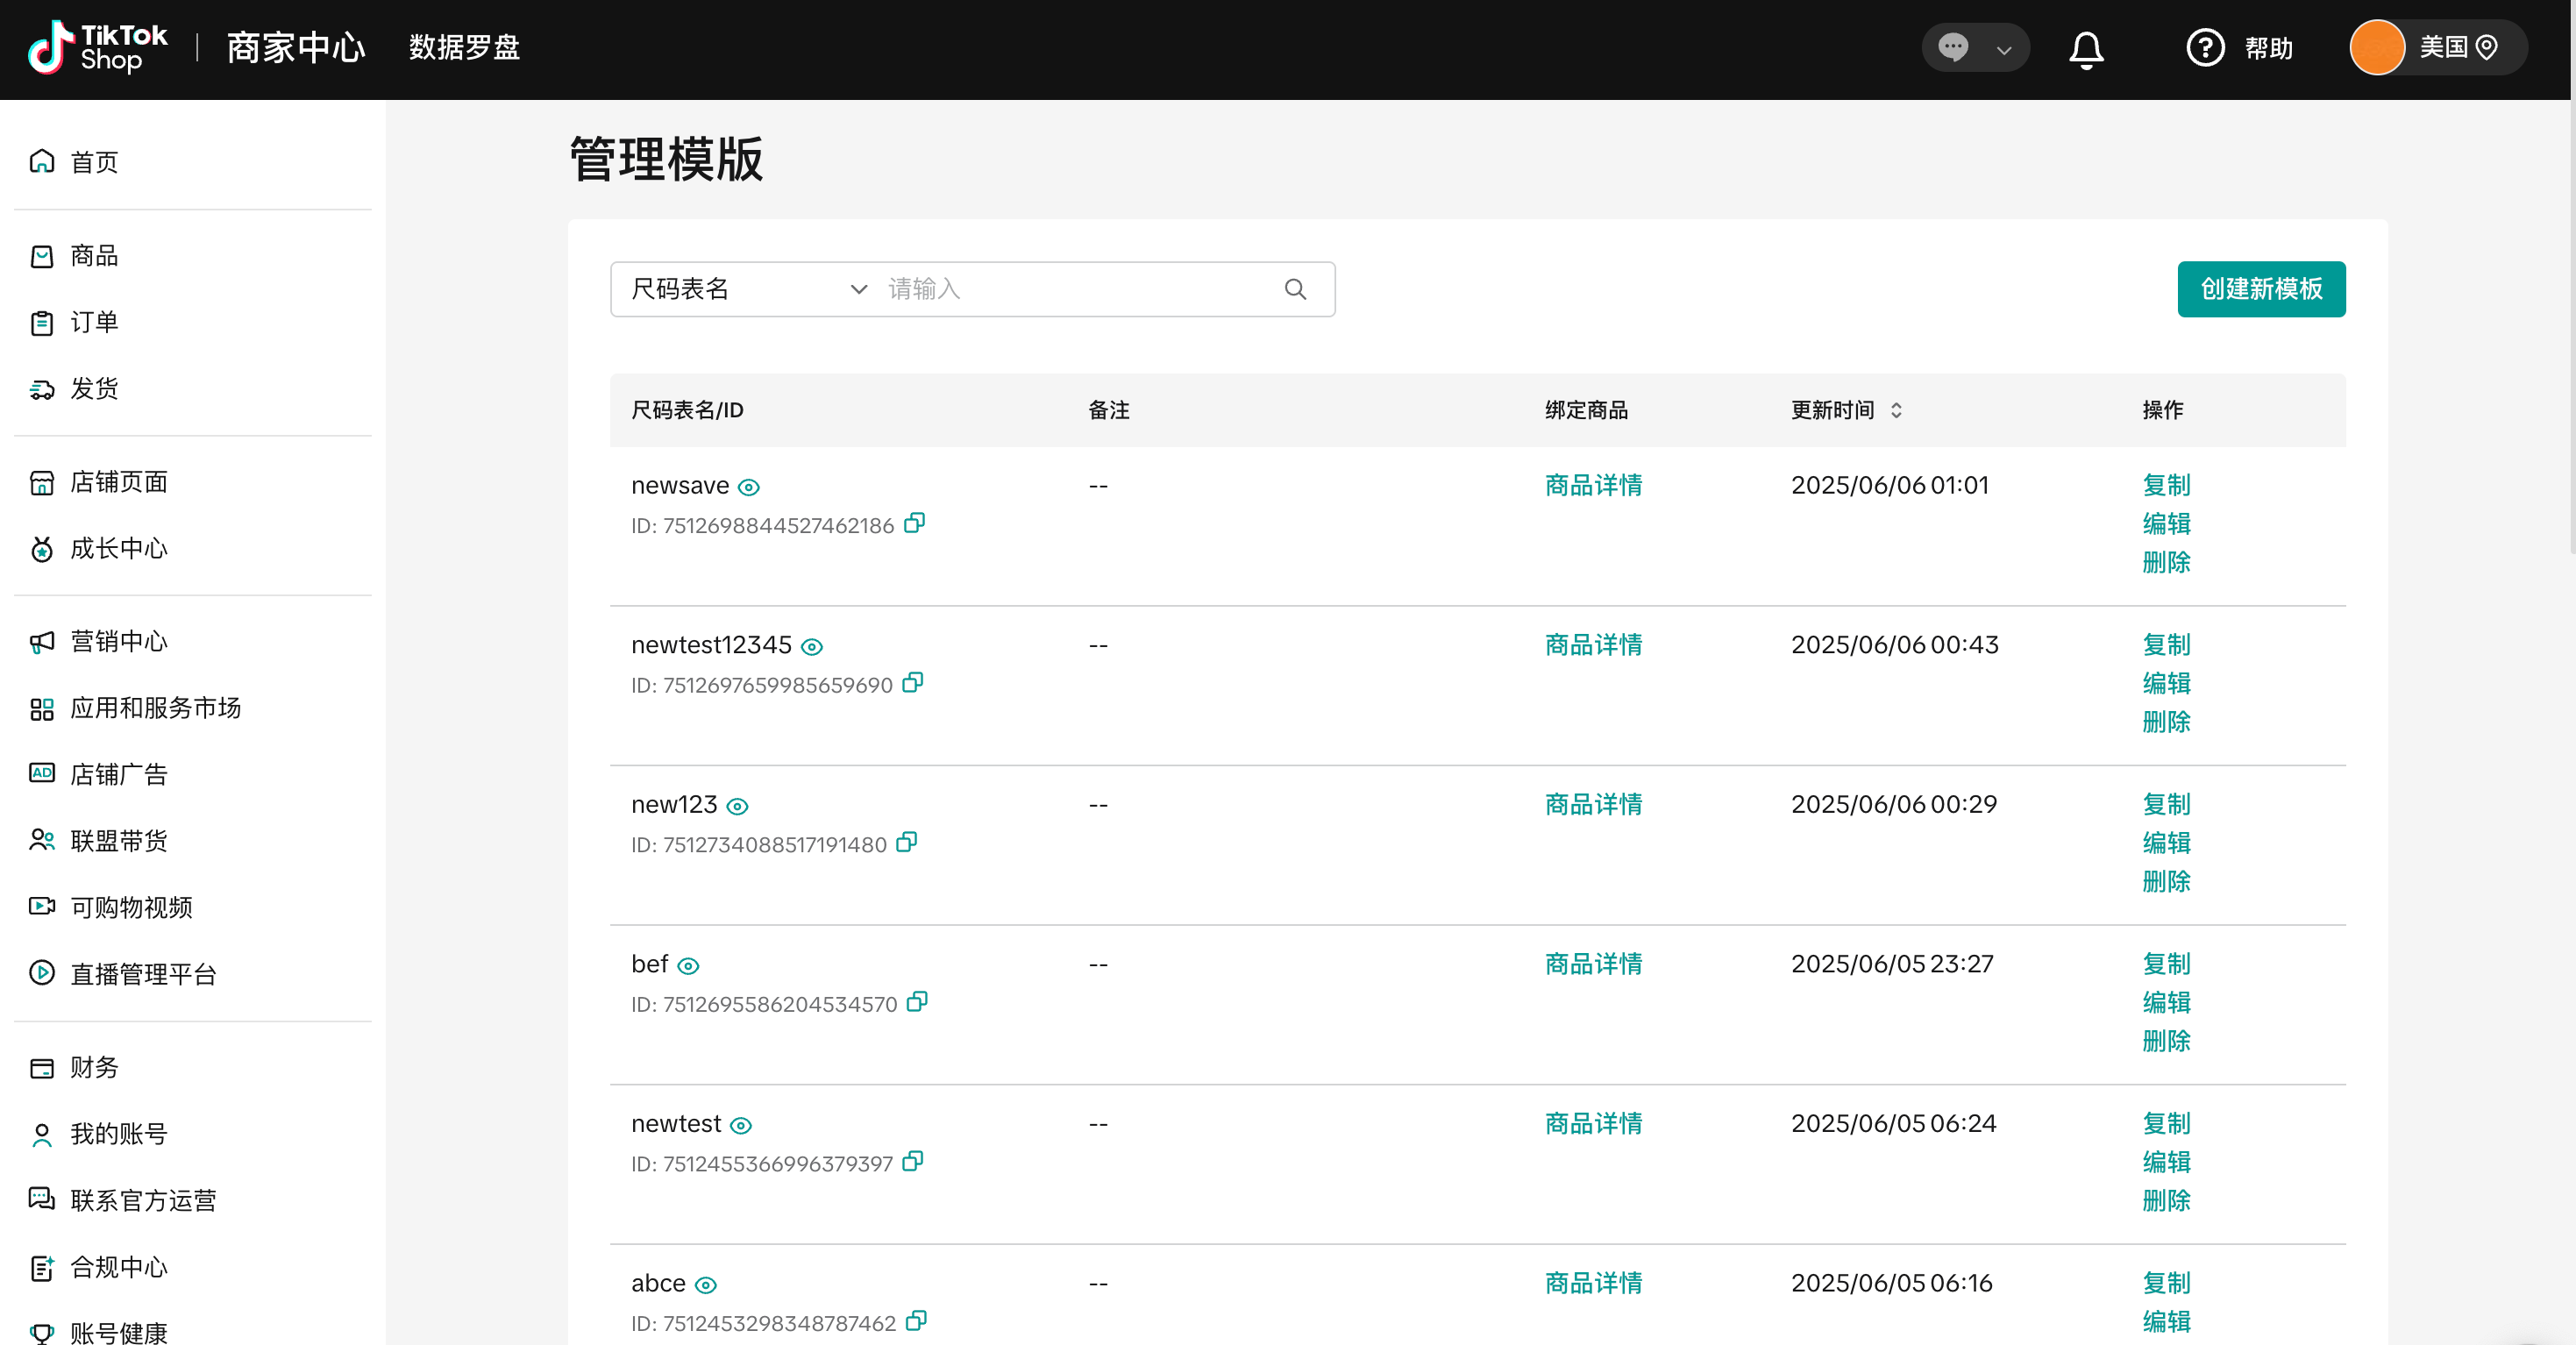Go to 数据罗盘 in top navigation
The image size is (2576, 1345).
pyautogui.click(x=464, y=48)
